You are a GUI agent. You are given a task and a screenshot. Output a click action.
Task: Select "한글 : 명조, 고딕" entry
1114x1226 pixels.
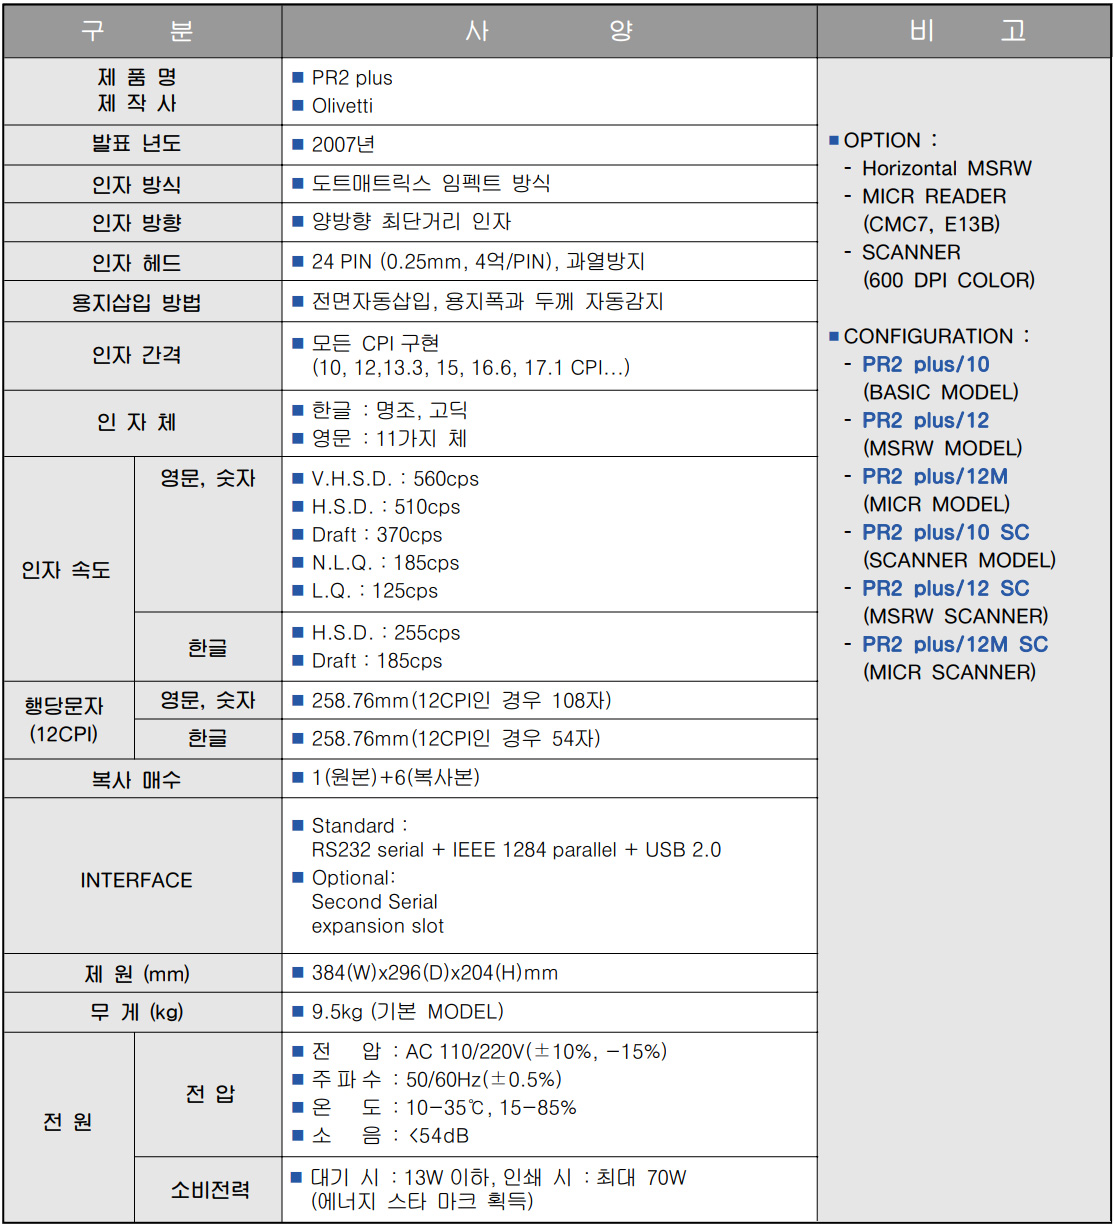[x=389, y=411]
